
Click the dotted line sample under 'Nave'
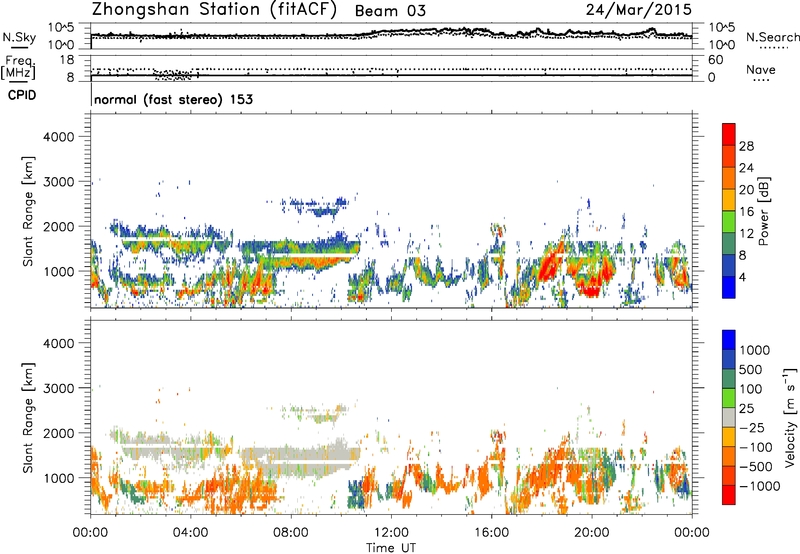[761, 81]
